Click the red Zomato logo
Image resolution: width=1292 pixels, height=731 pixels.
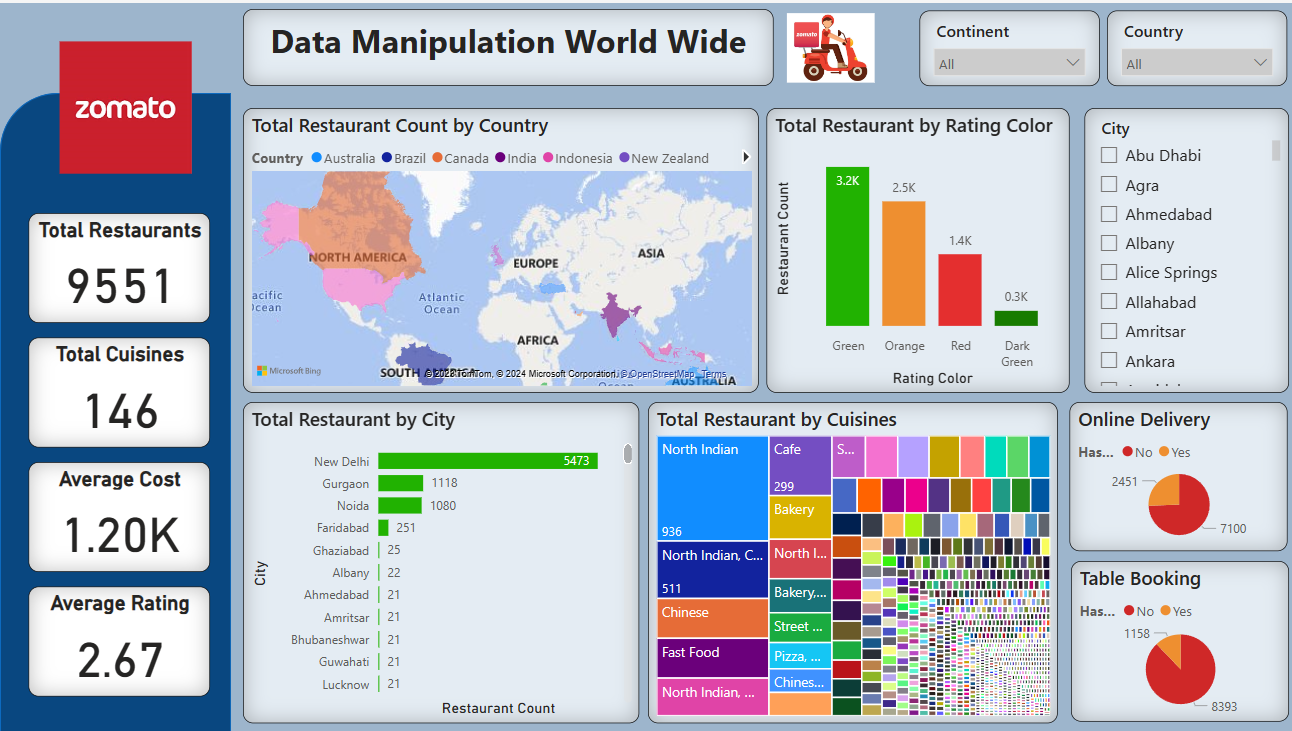125,107
